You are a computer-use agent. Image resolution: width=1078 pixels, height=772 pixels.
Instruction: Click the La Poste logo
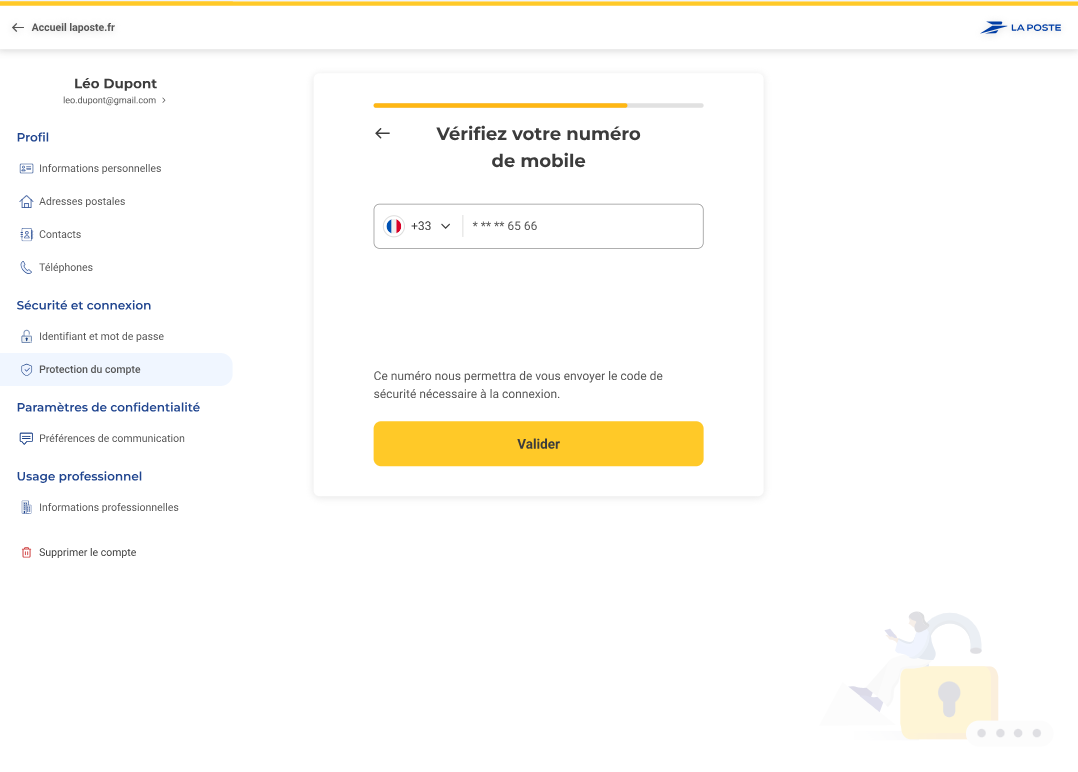[x=1020, y=28]
